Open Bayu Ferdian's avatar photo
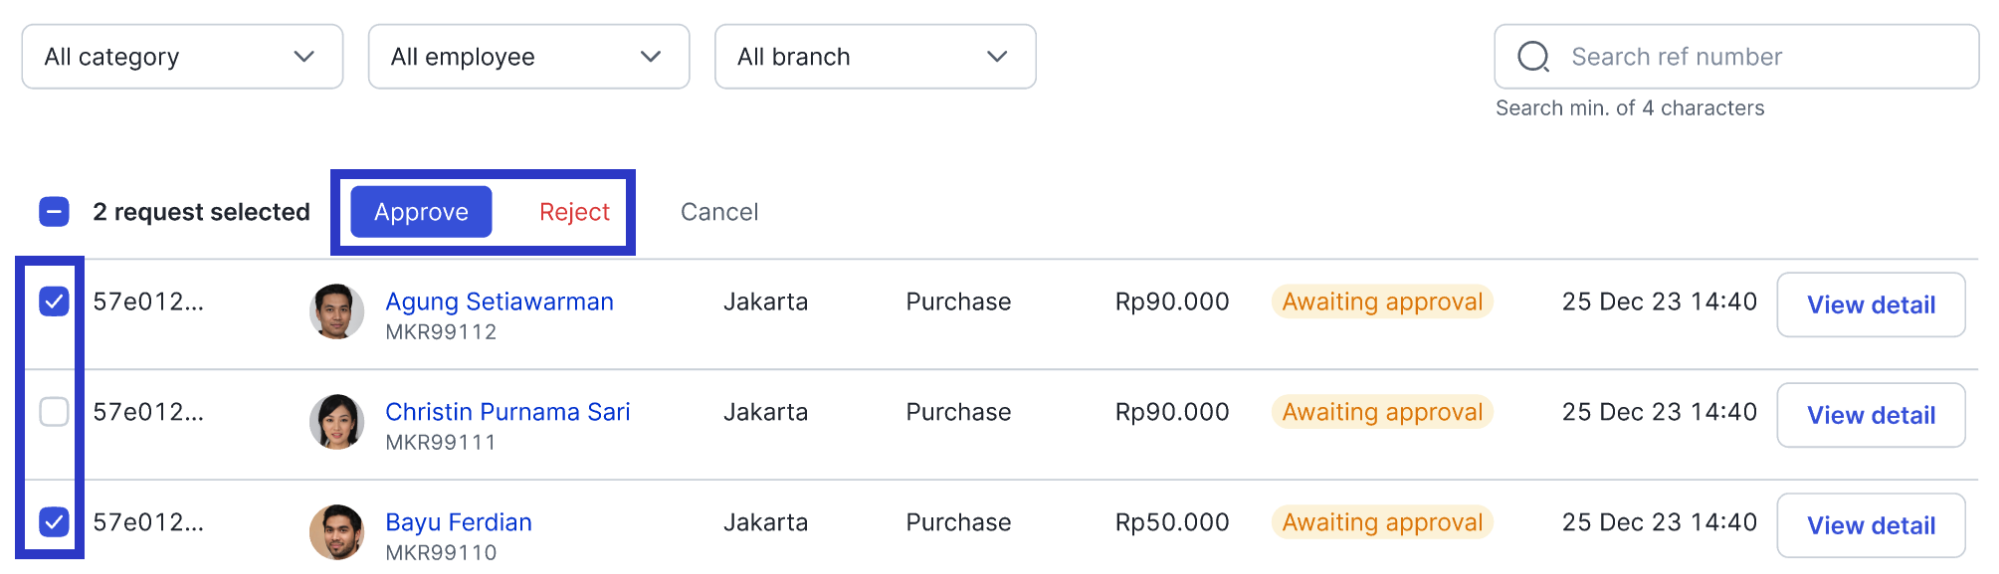 click(x=337, y=531)
